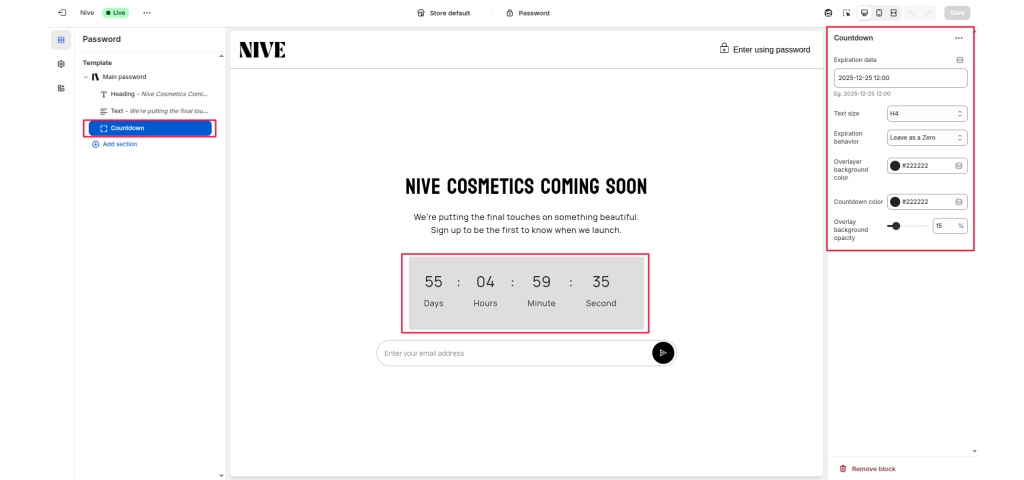Image resolution: width=1024 pixels, height=480 pixels.
Task: Open the Sections panel in sidebar
Action: [61, 40]
